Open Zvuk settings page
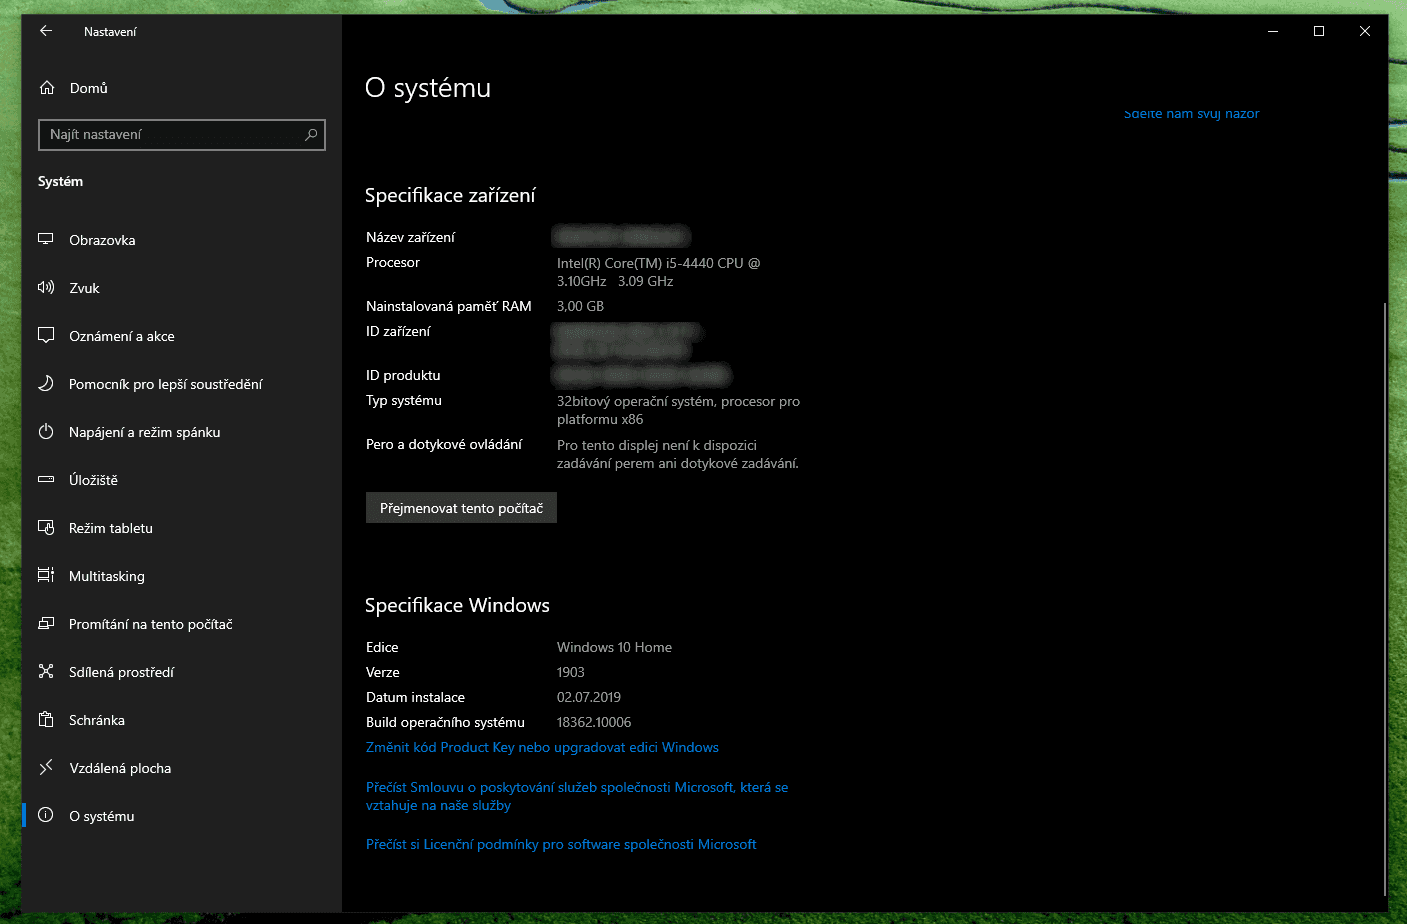The height and width of the screenshot is (924, 1407). (84, 288)
